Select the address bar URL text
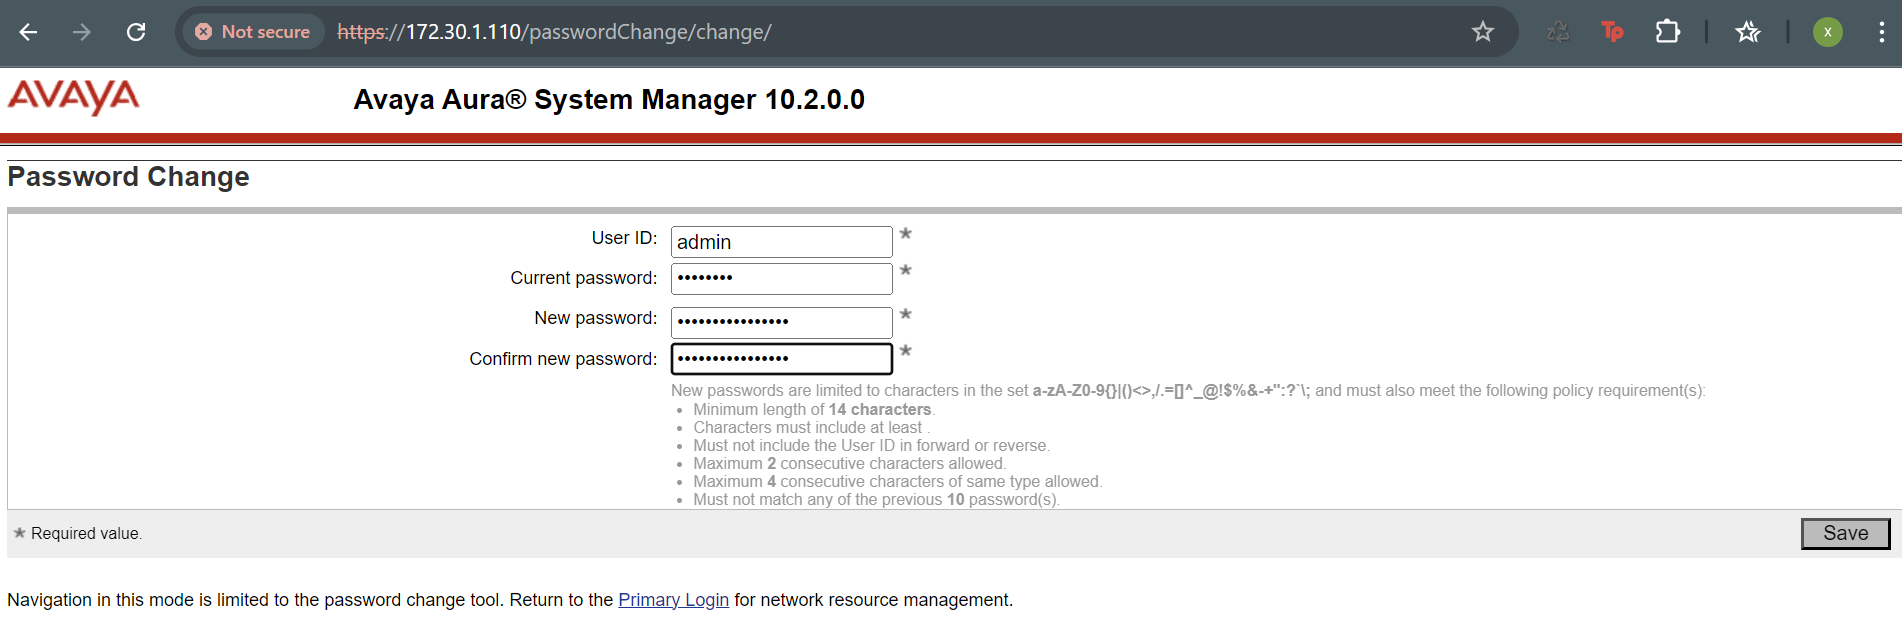Image resolution: width=1902 pixels, height=635 pixels. (x=554, y=32)
